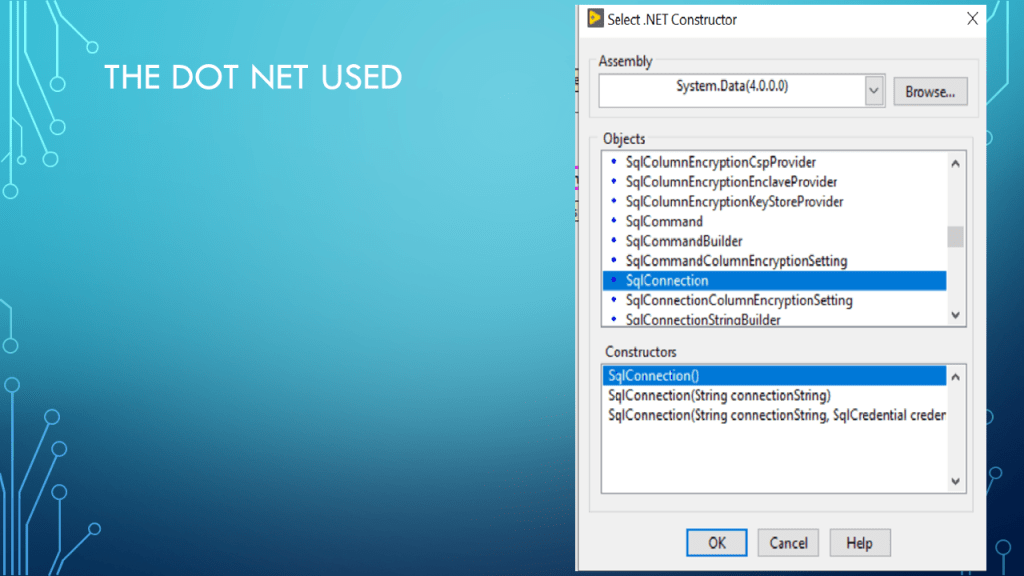Close the Select .NET Constructor dialog

(x=971, y=19)
